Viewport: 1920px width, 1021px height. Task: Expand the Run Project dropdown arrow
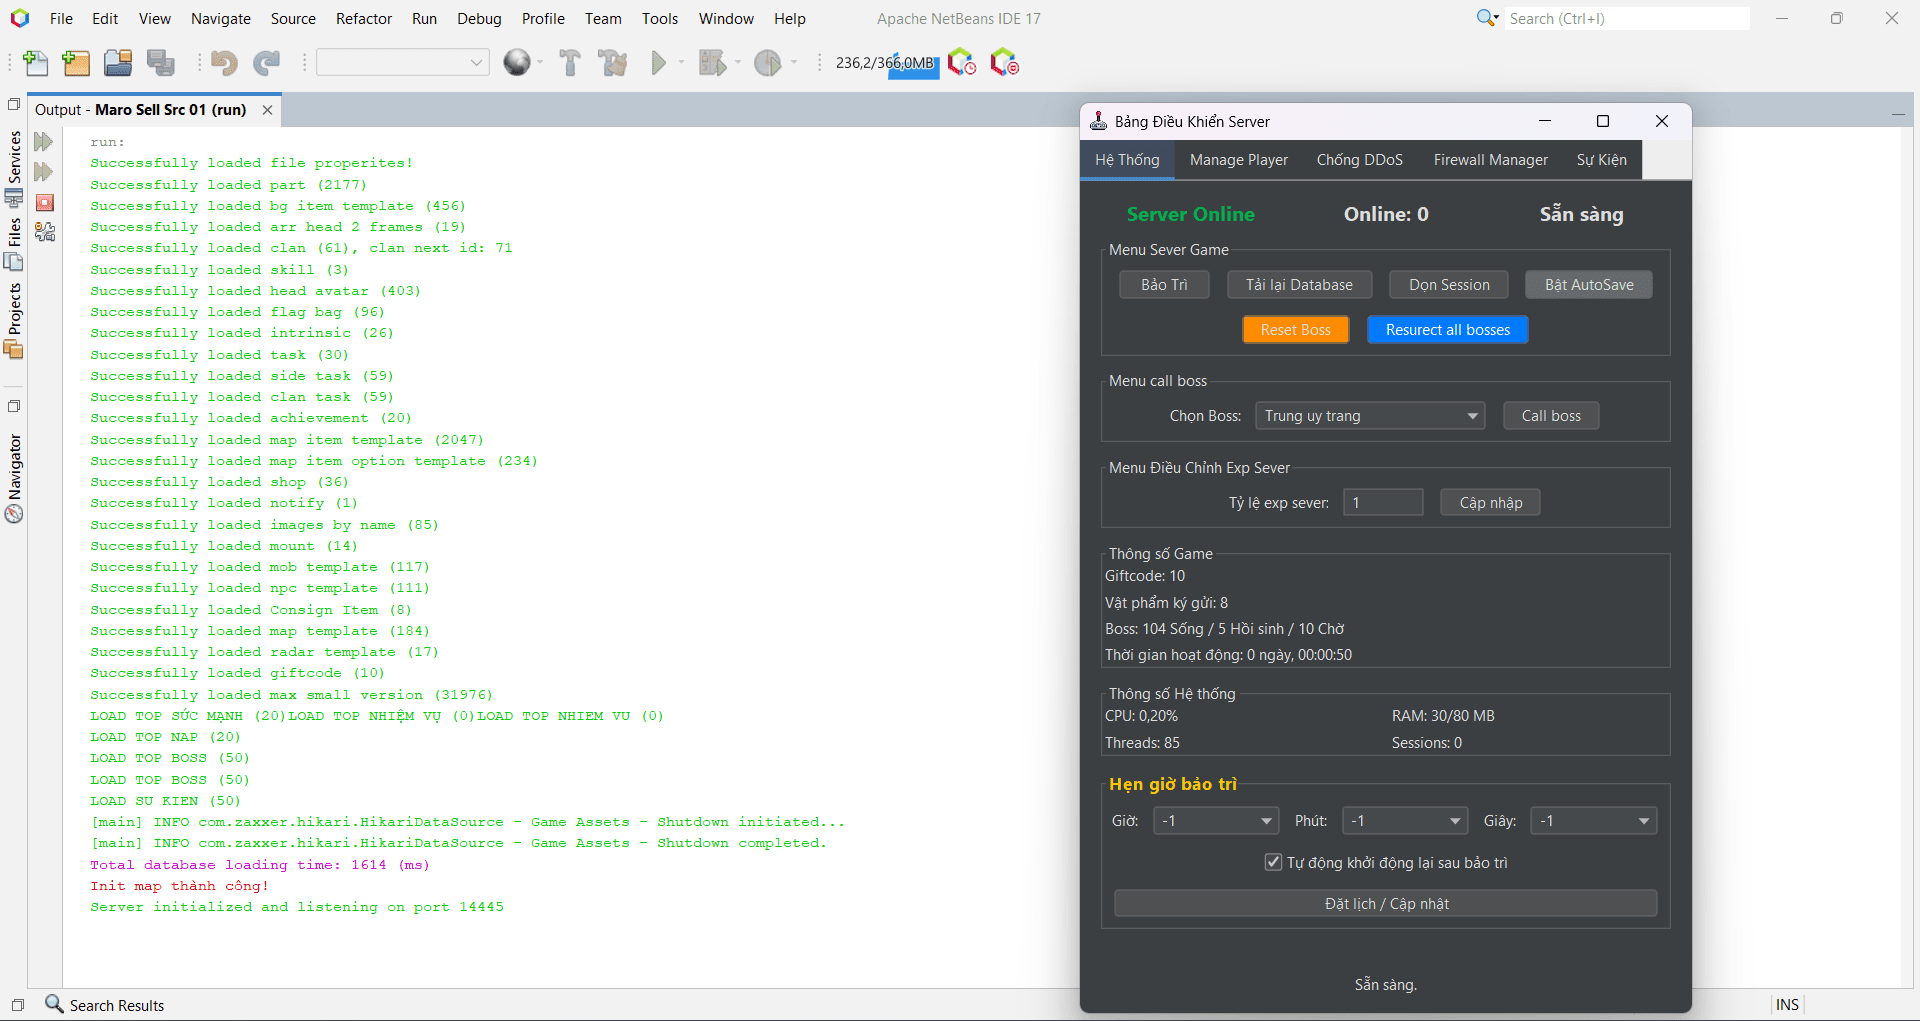[681, 63]
